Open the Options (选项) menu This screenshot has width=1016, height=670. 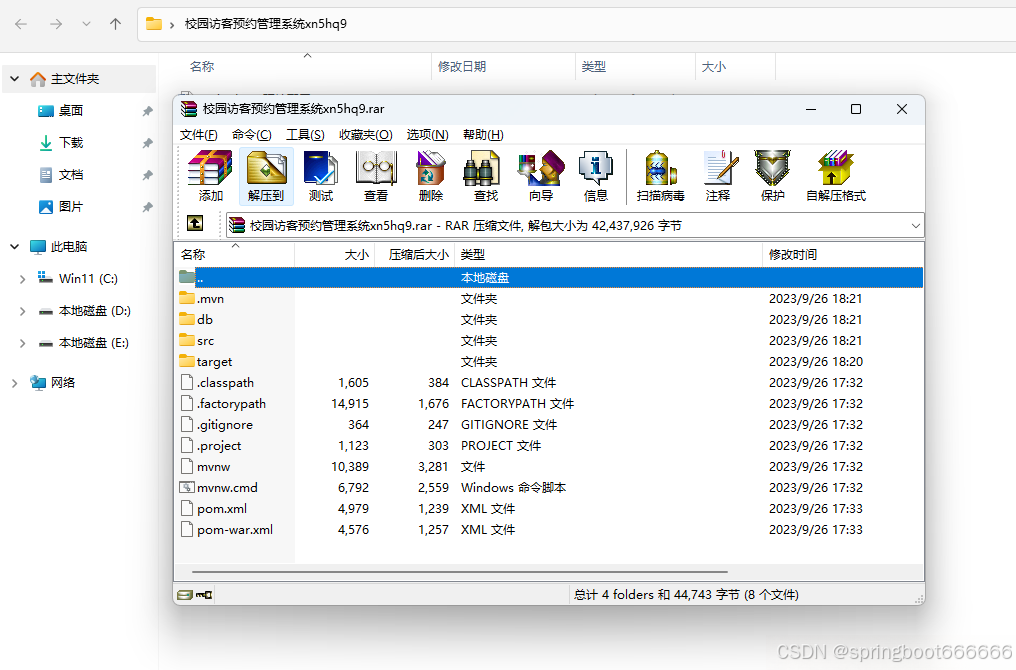click(428, 135)
